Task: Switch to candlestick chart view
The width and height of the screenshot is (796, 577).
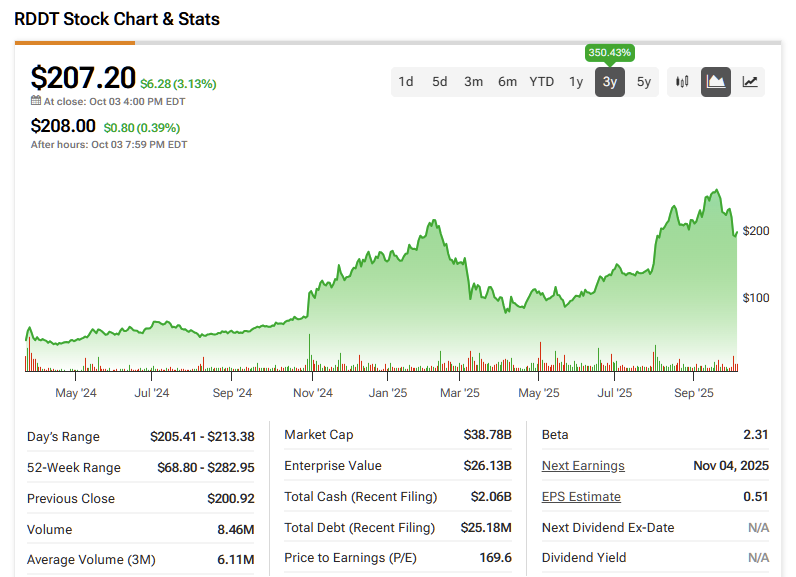Action: coord(682,82)
